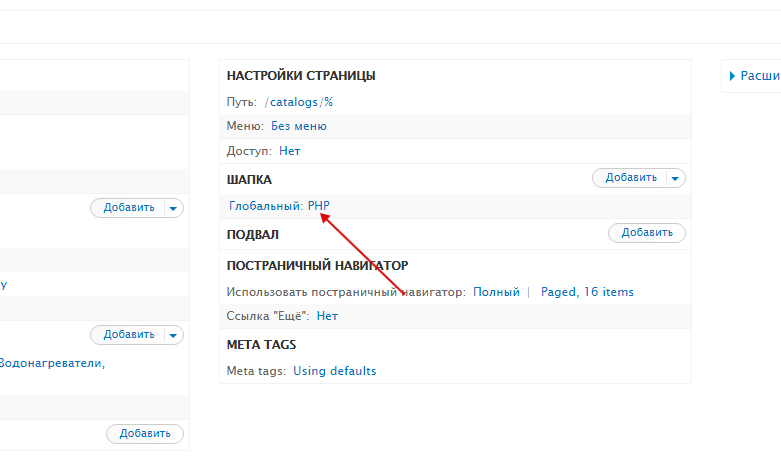Screen dimensions: 781x476
Task: Open the /catalogs/% path setting link
Action: pyautogui.click(x=299, y=102)
